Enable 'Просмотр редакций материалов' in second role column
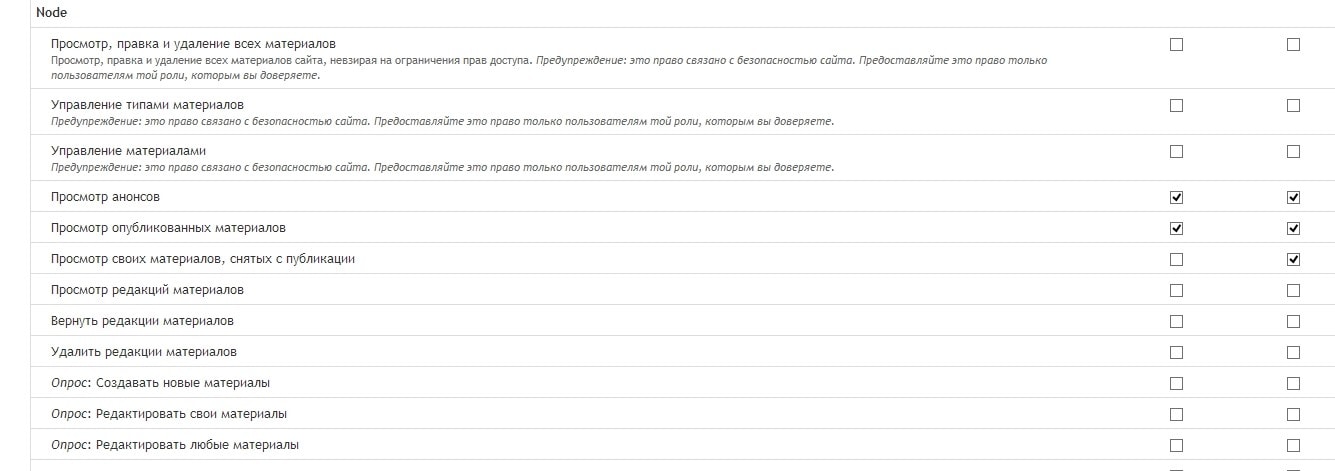 [1293, 290]
